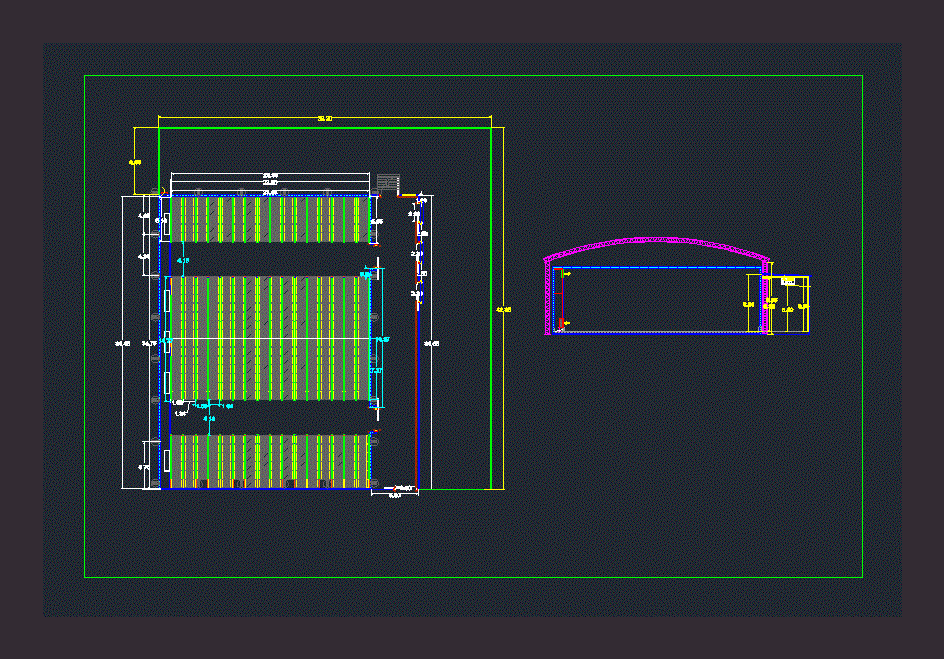Pick the white dimension below plan's bottom-right corner
Screen dimensions: 944x659
tap(395, 494)
